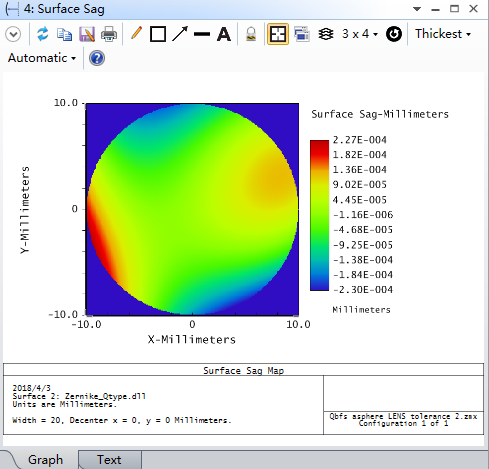
Task: Copy the graph to clipboard
Action: coord(64,34)
